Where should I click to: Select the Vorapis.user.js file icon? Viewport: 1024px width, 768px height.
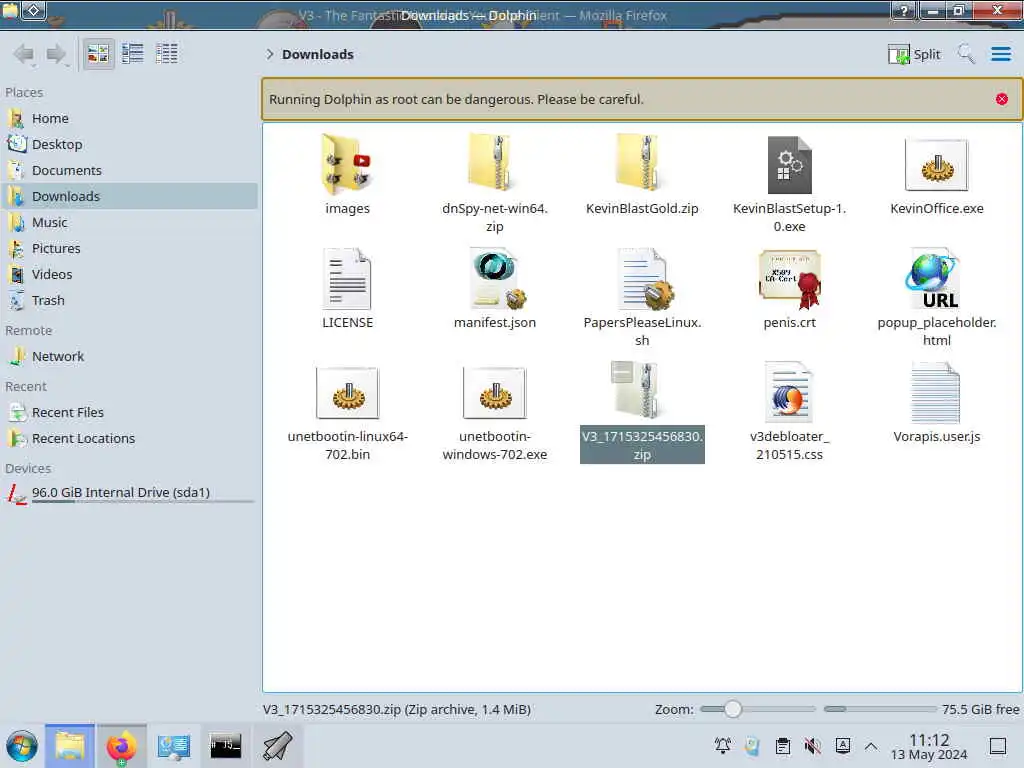pos(936,393)
